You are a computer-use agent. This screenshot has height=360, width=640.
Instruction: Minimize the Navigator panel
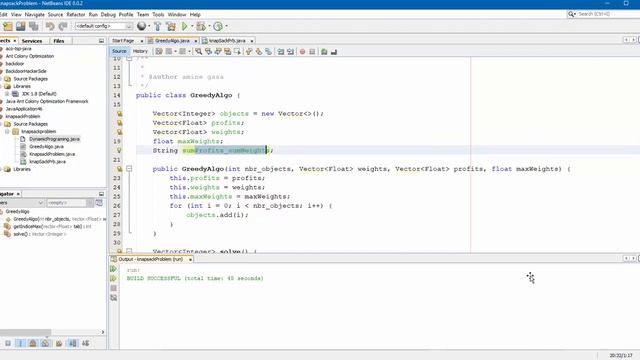click(x=101, y=194)
